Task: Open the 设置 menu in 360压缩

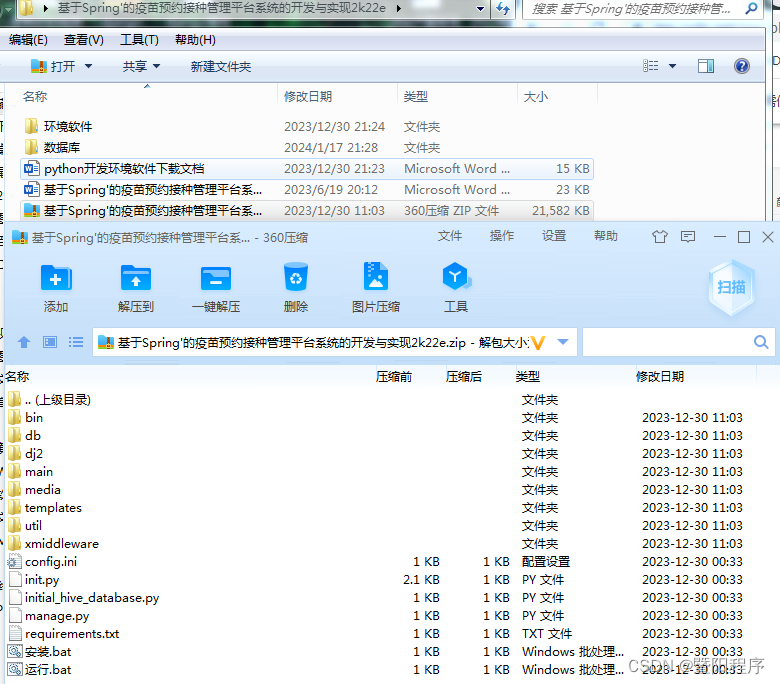Action: coord(554,236)
